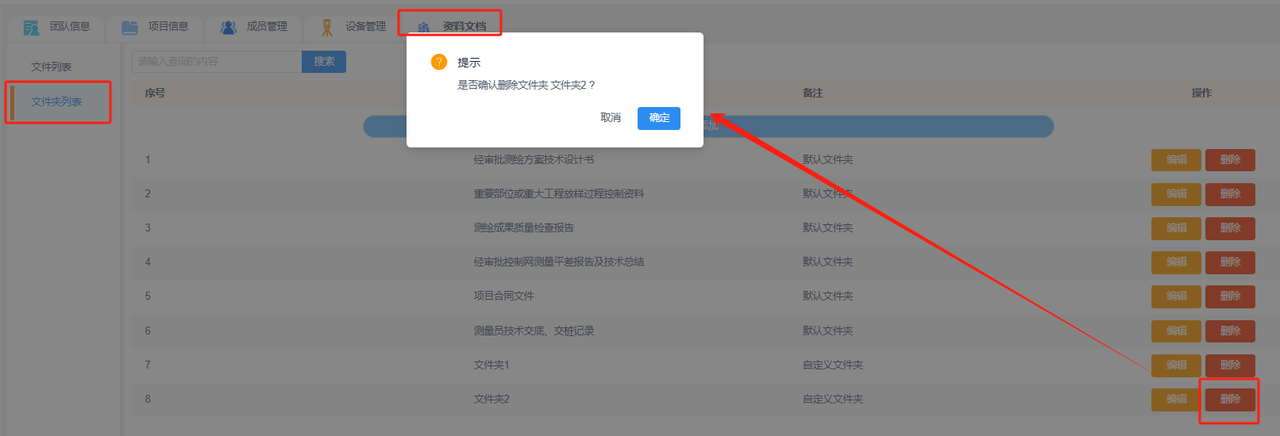This screenshot has width=1280, height=436.
Task: Delete the 文件夹1 row
Action: coord(1229,365)
